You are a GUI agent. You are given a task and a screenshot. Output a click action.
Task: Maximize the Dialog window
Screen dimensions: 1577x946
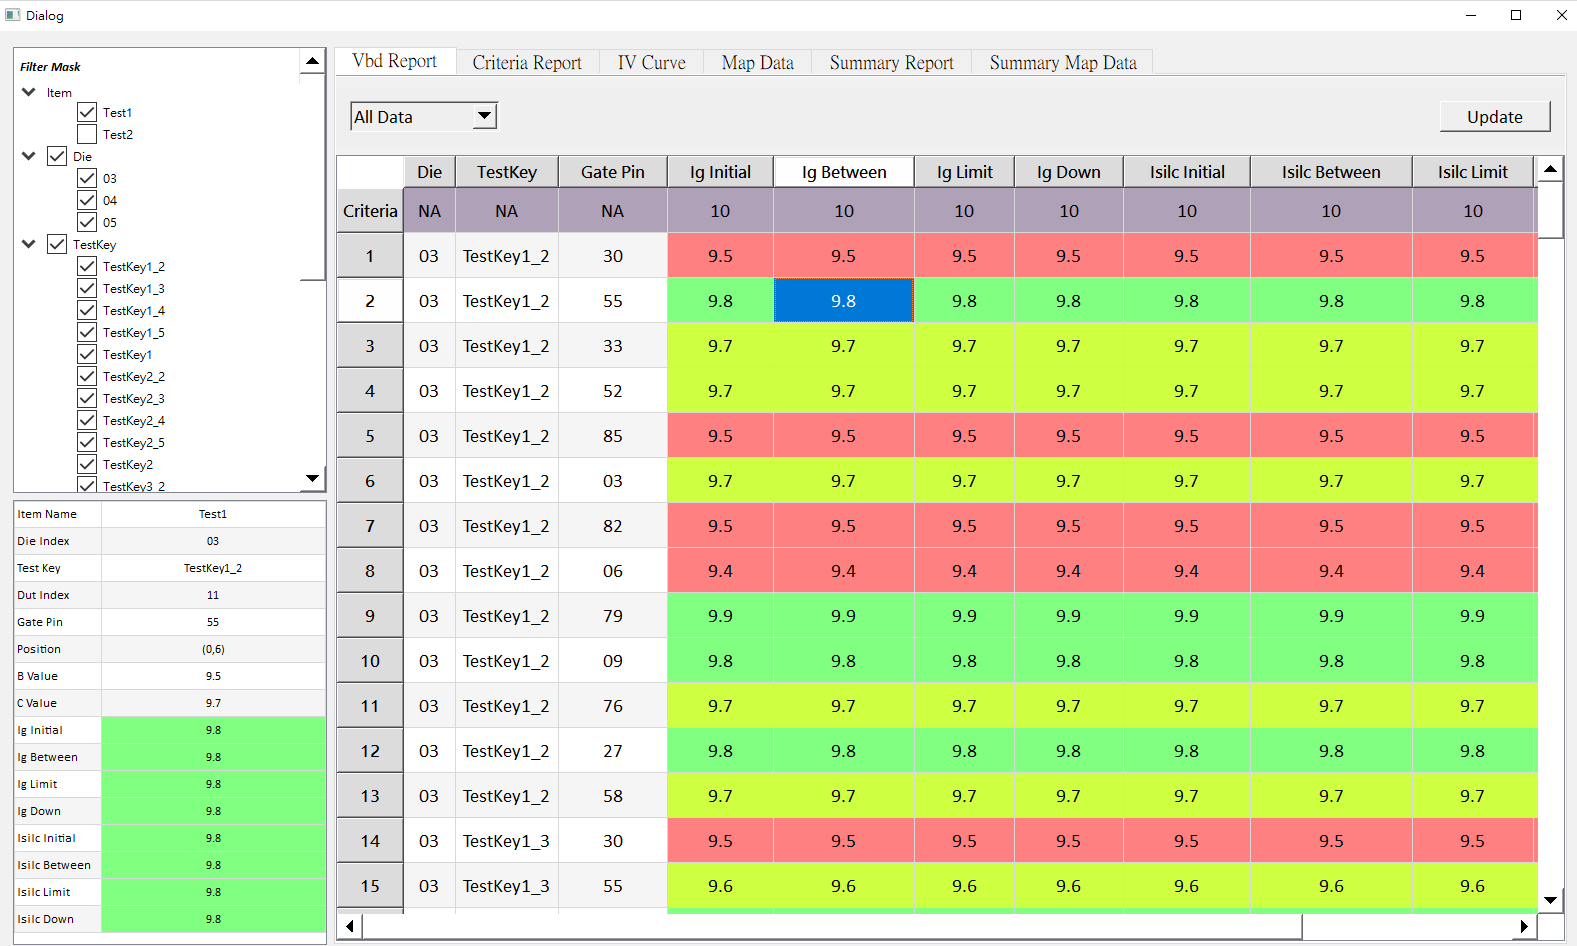tap(1516, 15)
